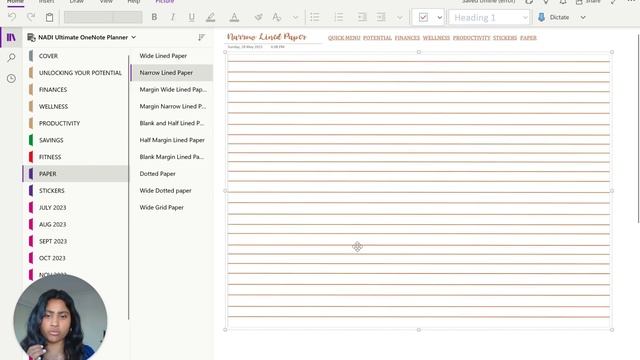Toggle the To Do tag checkbox
Image resolution: width=640 pixels, height=360 pixels.
coord(423,18)
